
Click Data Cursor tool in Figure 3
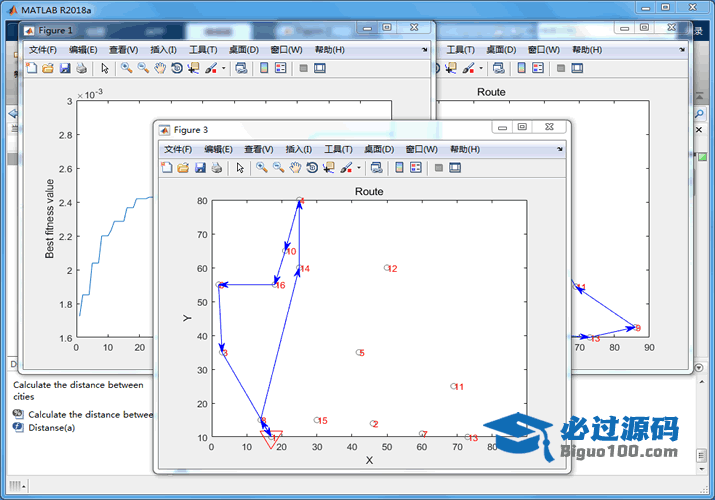point(328,168)
